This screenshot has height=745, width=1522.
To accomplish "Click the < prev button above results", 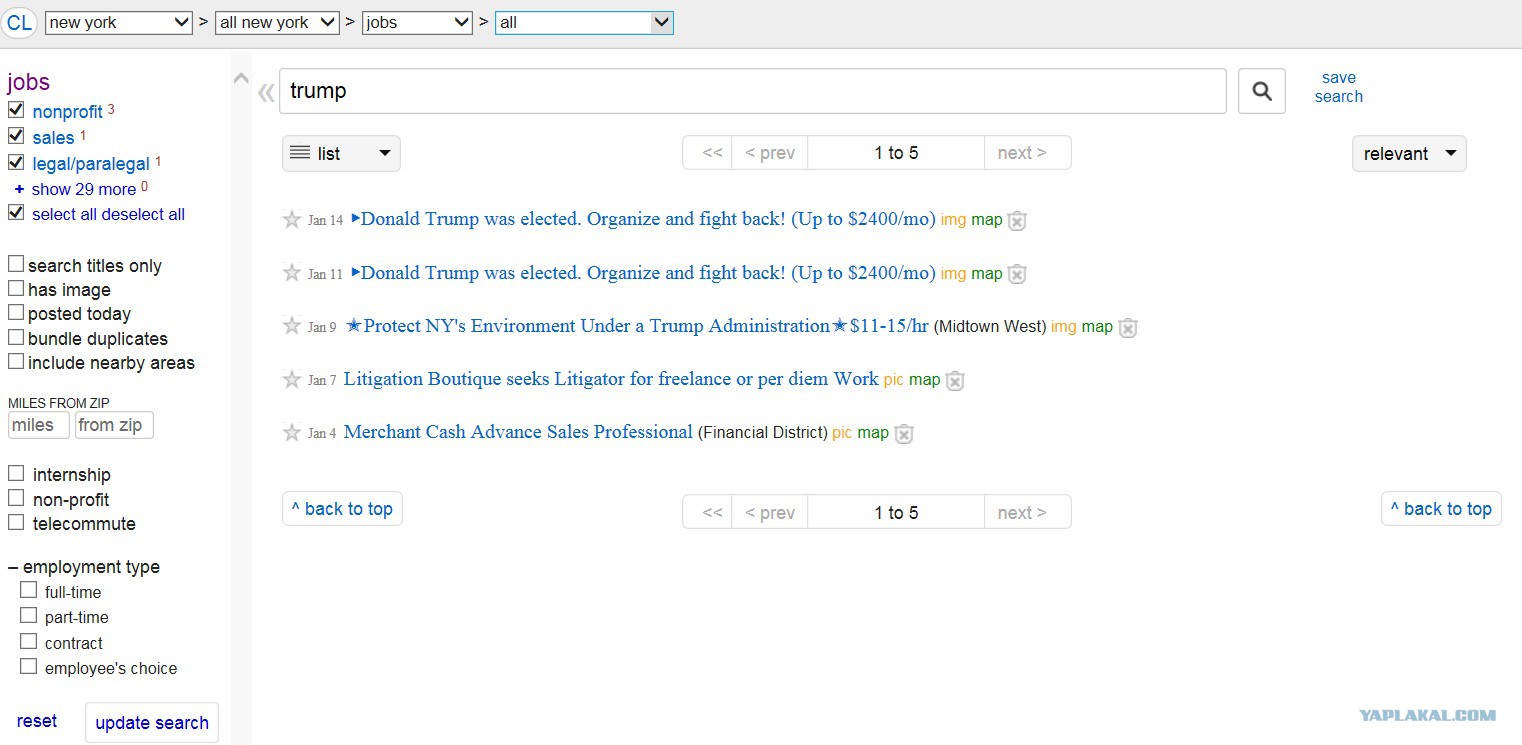I will (770, 153).
